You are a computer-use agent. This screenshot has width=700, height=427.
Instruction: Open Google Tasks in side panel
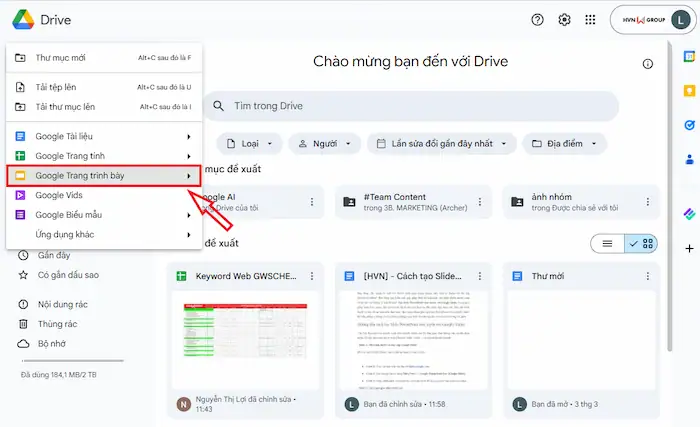click(689, 125)
